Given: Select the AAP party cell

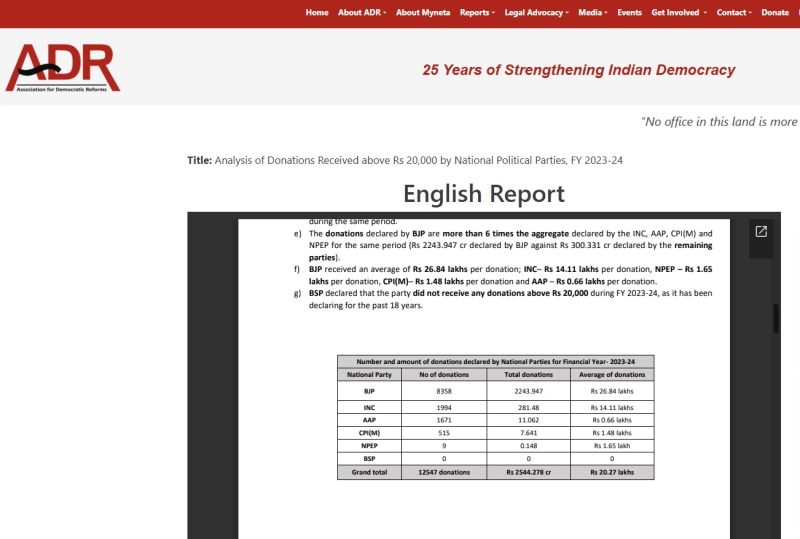Looking at the screenshot, I should pyautogui.click(x=369, y=420).
